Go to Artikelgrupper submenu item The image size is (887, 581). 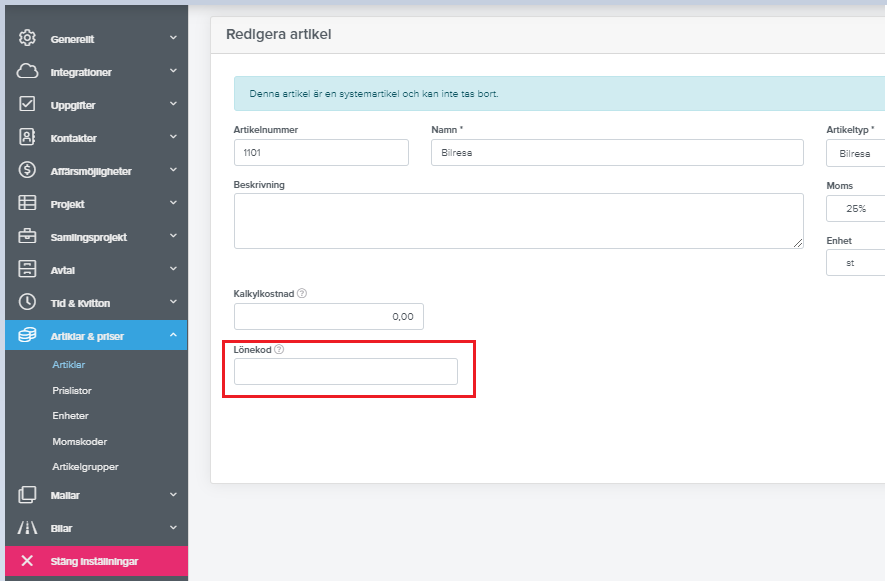tap(85, 467)
